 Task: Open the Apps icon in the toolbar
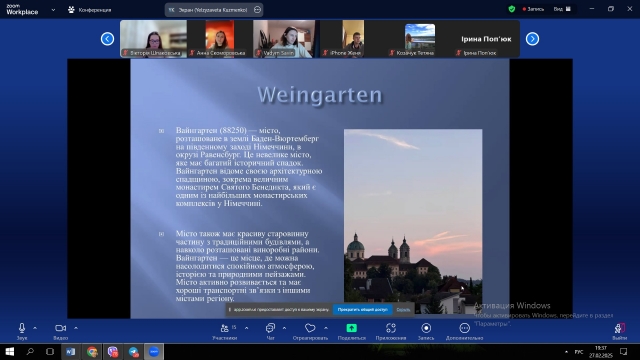(x=391, y=328)
